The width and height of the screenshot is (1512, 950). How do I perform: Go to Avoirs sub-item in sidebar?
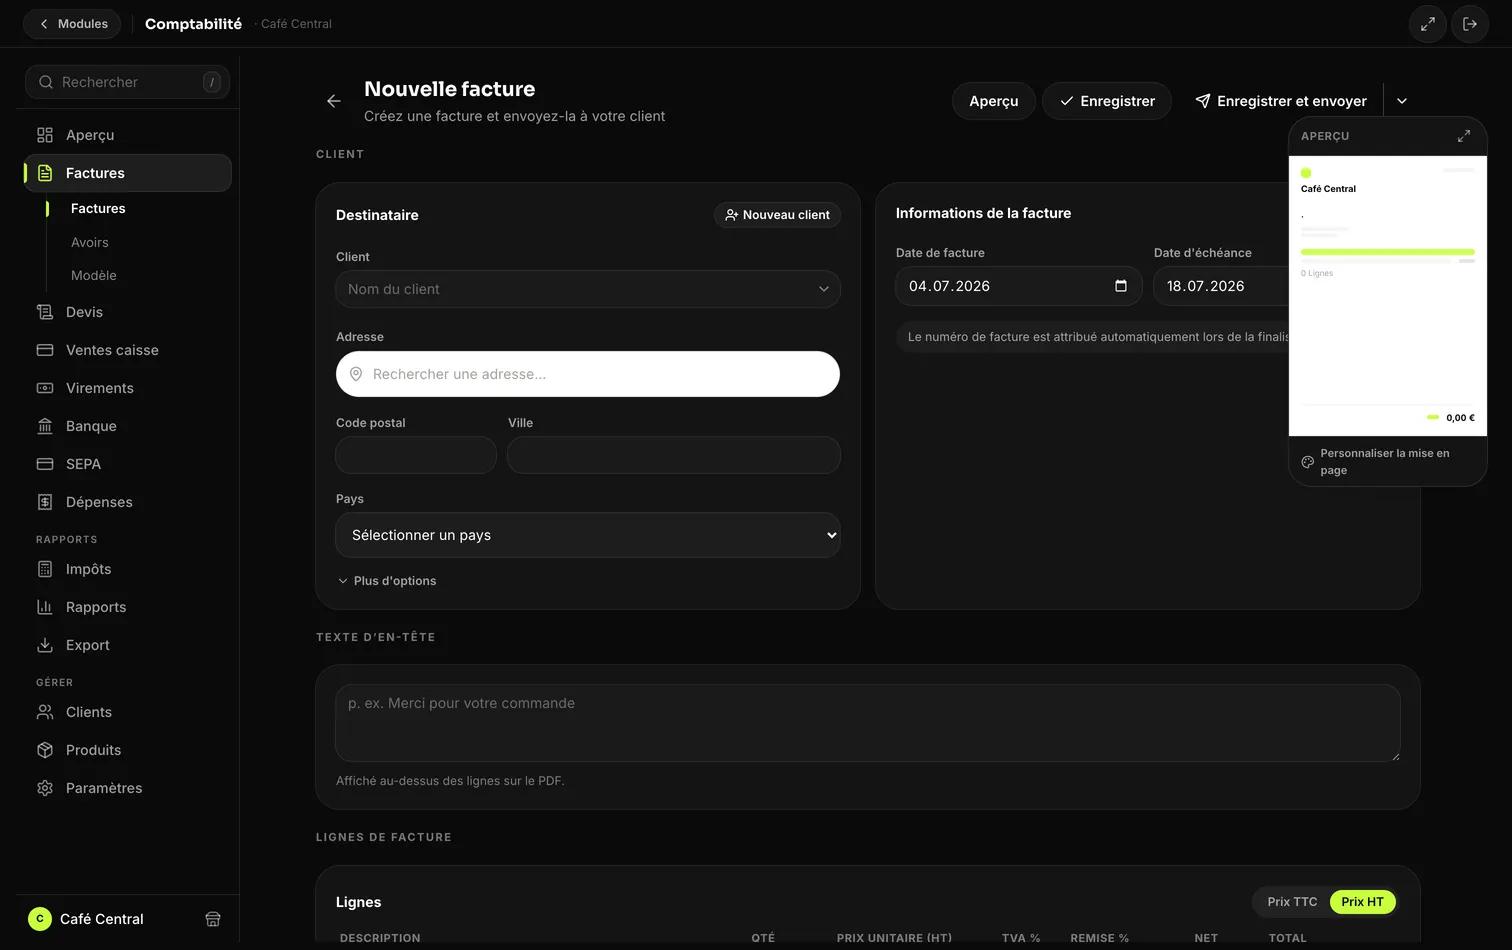point(90,242)
